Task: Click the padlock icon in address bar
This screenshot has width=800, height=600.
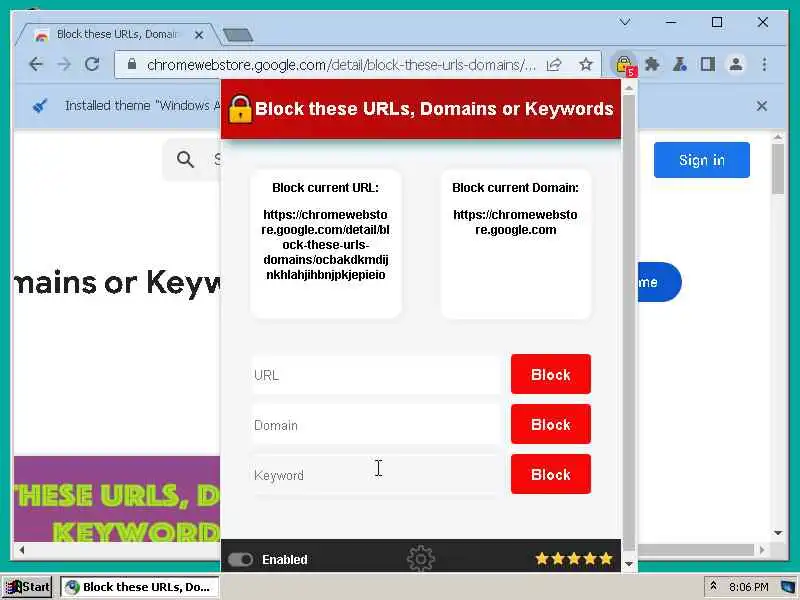Action: click(x=132, y=64)
